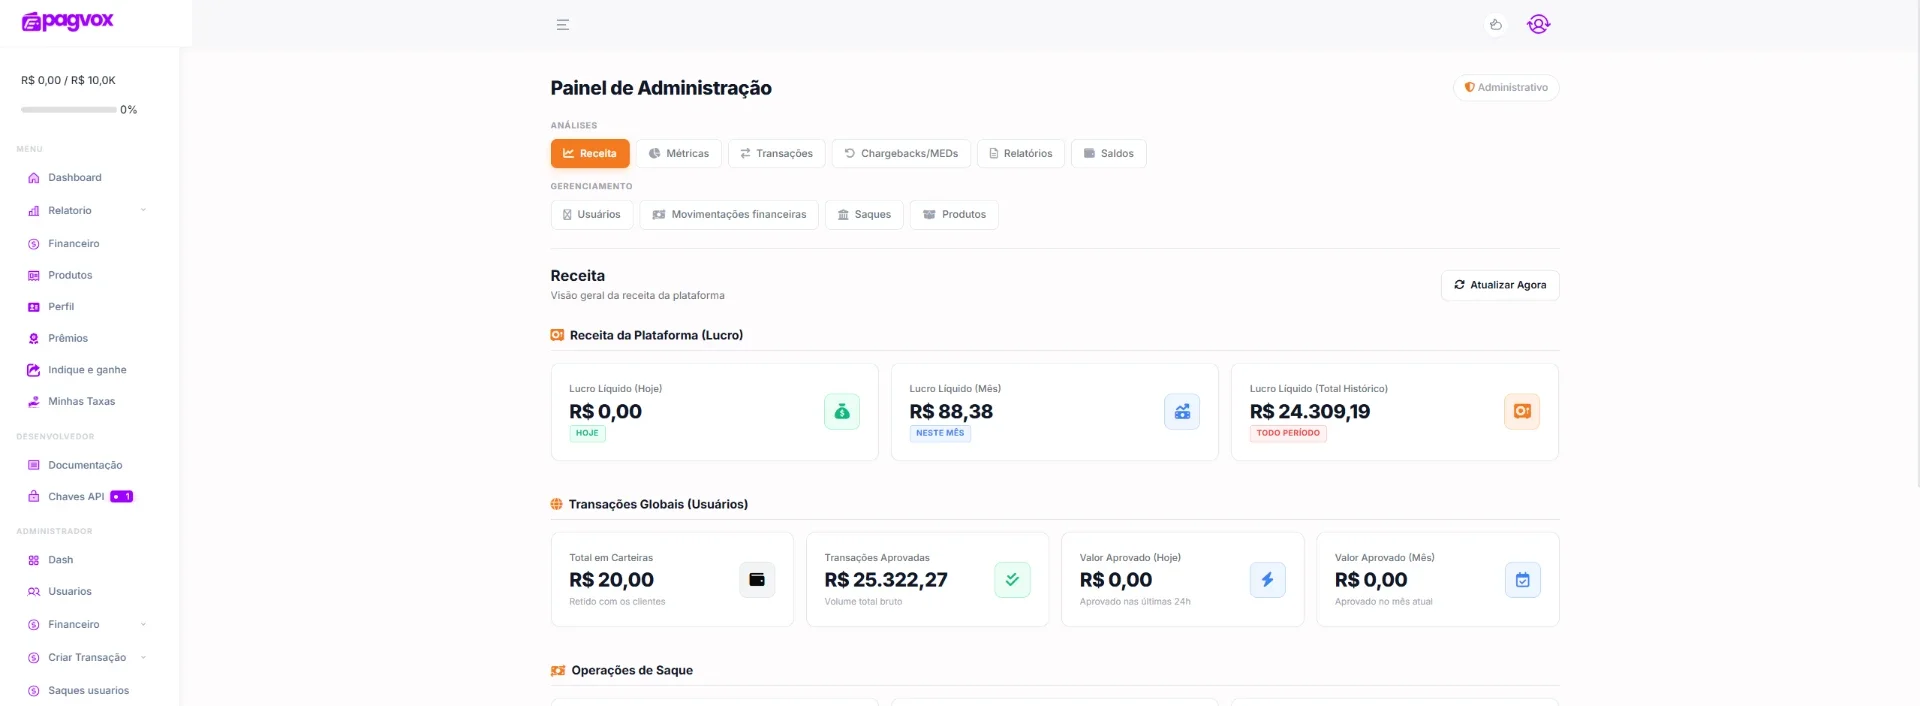Click the black wallet icon in Total em Carteiras
The image size is (1920, 706).
[x=757, y=580]
